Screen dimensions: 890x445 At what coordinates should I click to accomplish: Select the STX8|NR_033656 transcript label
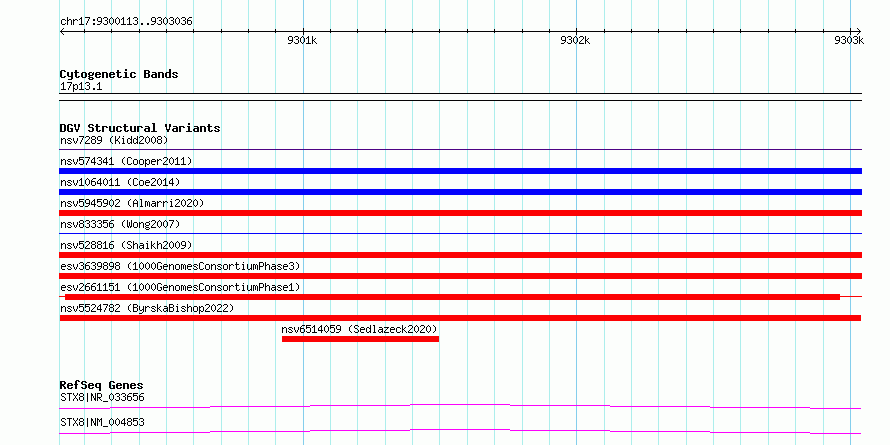click(x=102, y=397)
